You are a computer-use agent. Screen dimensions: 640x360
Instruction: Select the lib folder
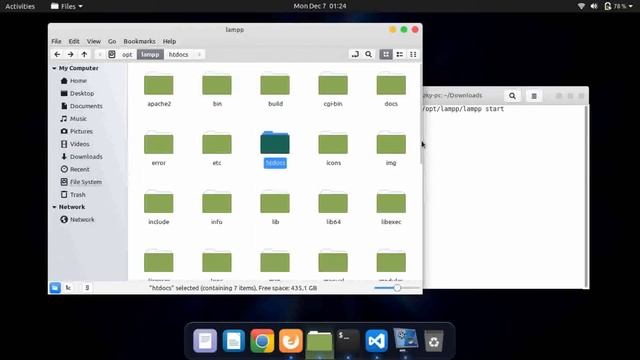point(275,203)
